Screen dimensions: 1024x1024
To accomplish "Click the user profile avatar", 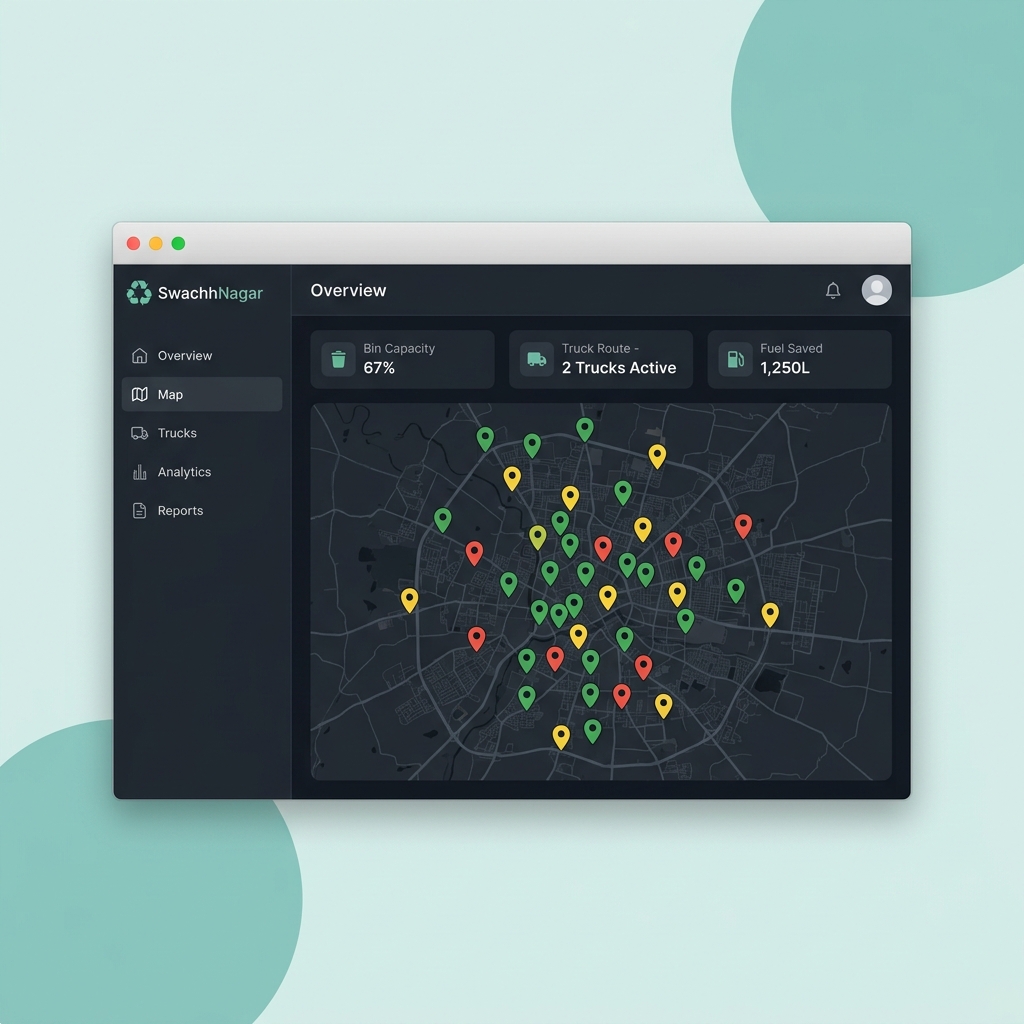I will pyautogui.click(x=876, y=290).
